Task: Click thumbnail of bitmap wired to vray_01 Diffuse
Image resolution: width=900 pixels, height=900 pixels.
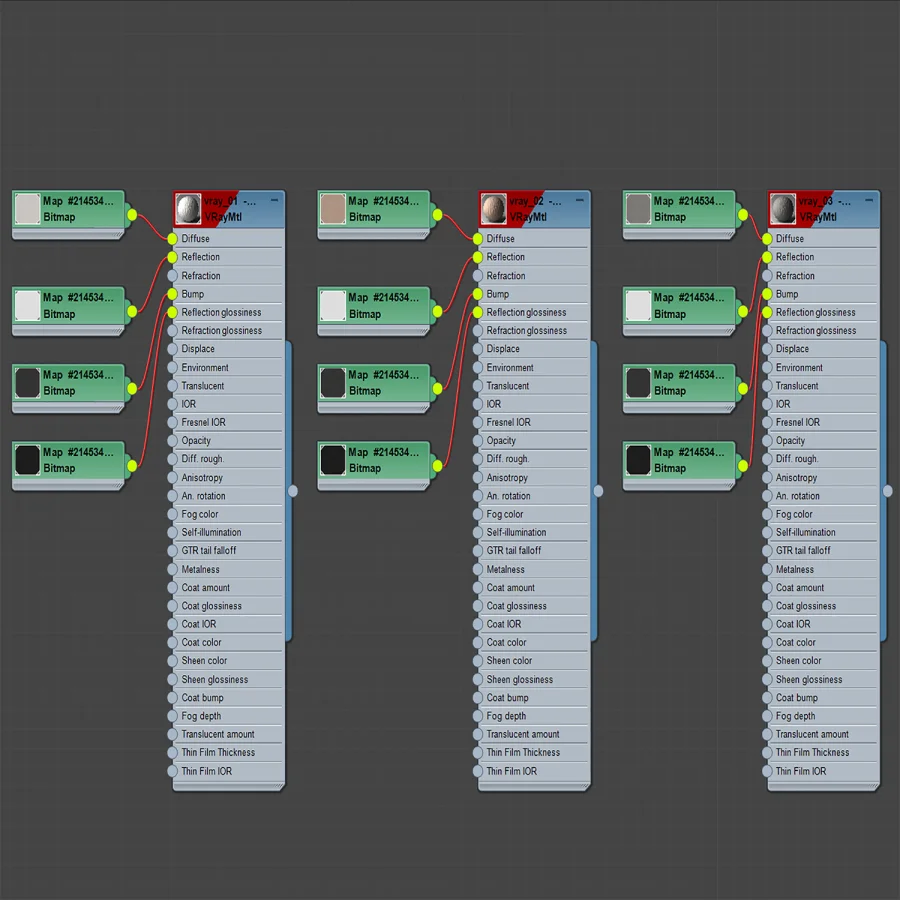Action: pos(27,208)
